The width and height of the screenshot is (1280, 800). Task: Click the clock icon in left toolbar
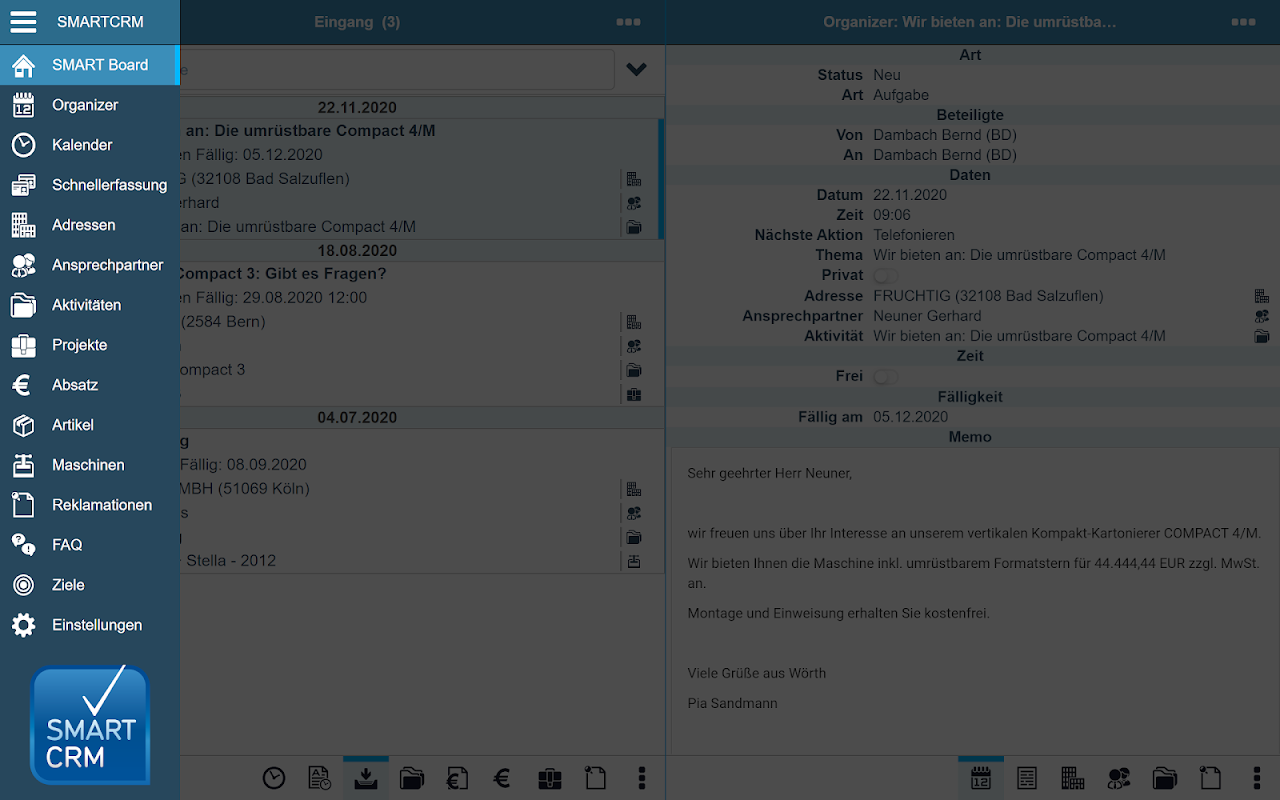pyautogui.click(x=274, y=778)
